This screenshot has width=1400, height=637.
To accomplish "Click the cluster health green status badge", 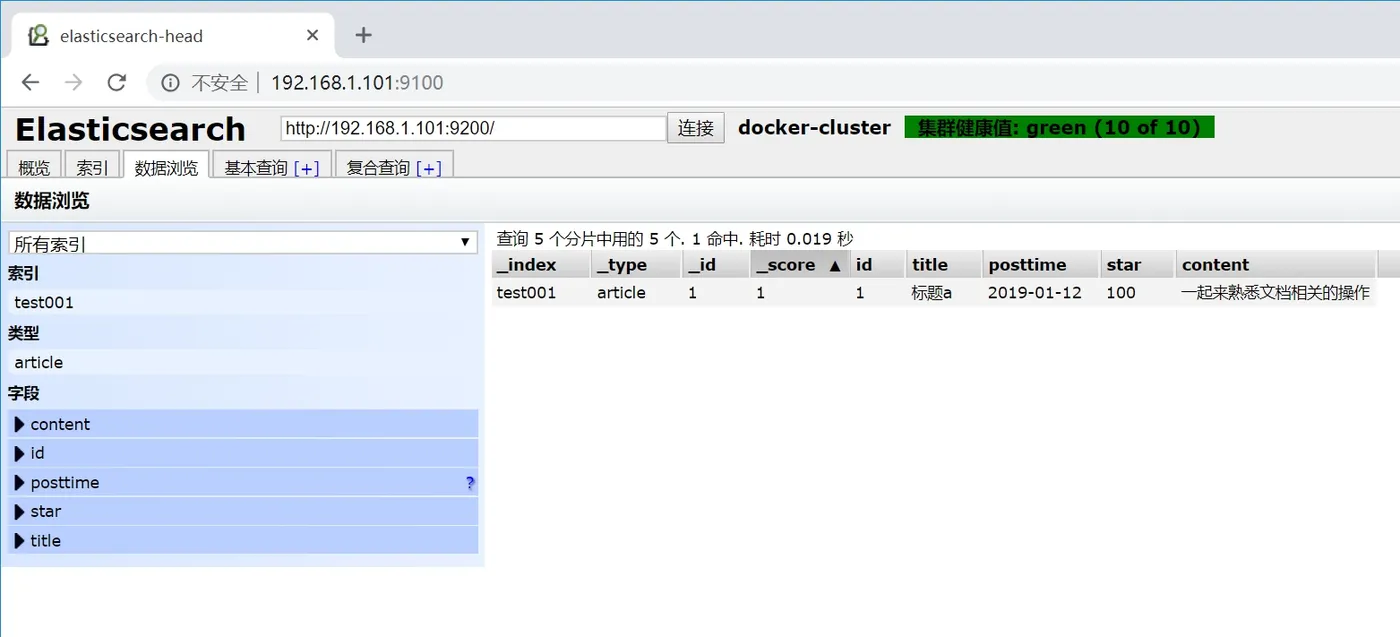I will click(x=1059, y=127).
